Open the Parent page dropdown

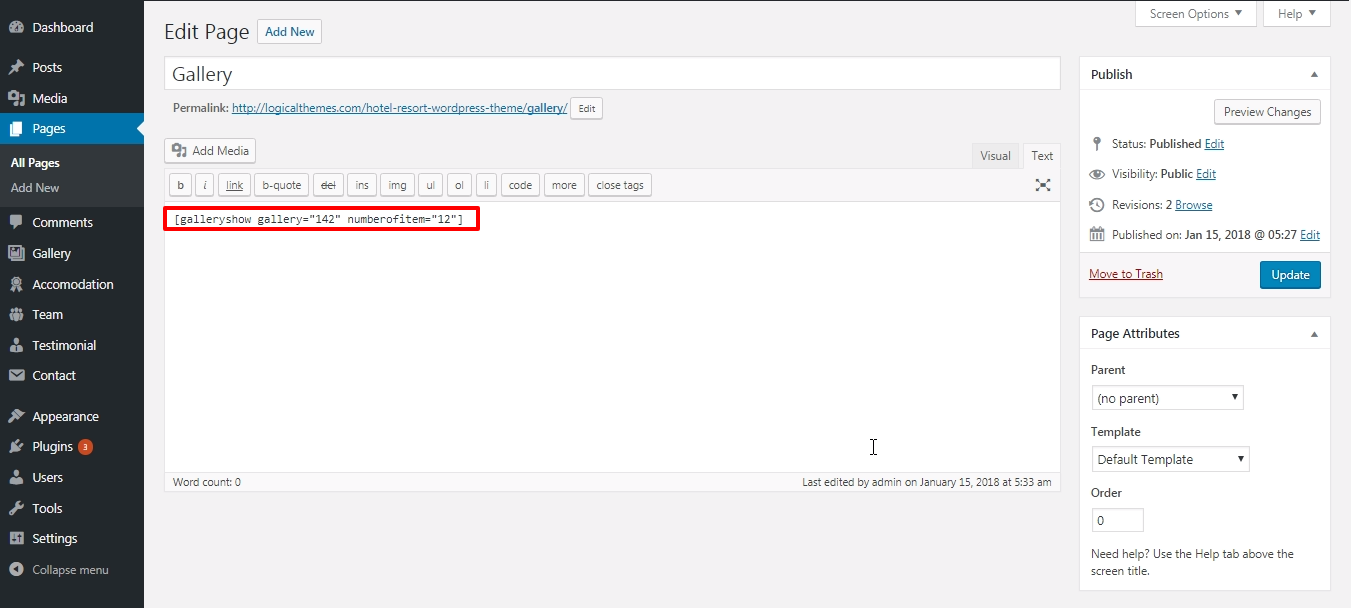pos(1167,398)
